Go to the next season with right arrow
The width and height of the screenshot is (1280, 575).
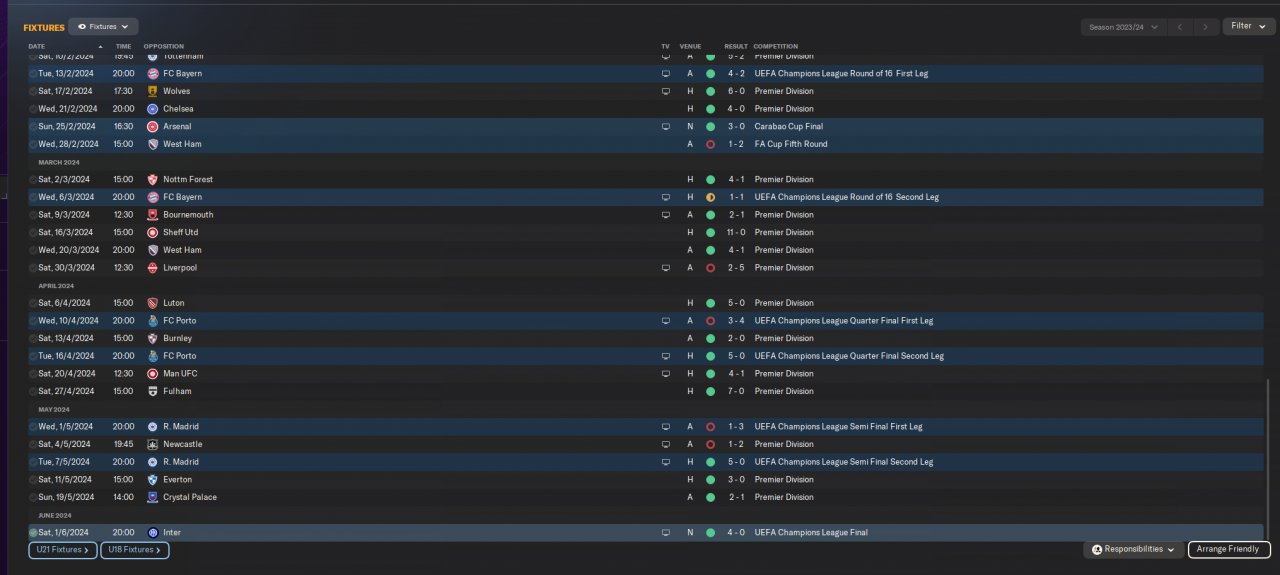pyautogui.click(x=1206, y=27)
